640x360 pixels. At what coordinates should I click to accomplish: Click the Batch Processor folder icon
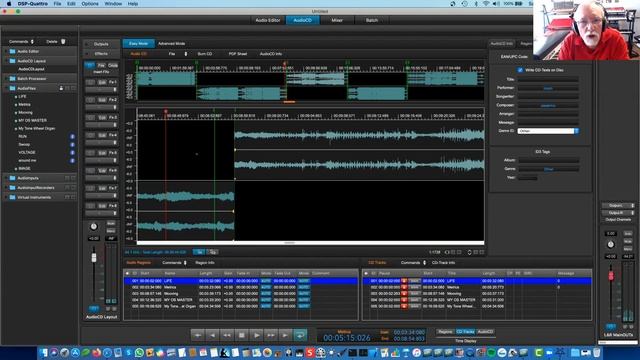[x=12, y=78]
